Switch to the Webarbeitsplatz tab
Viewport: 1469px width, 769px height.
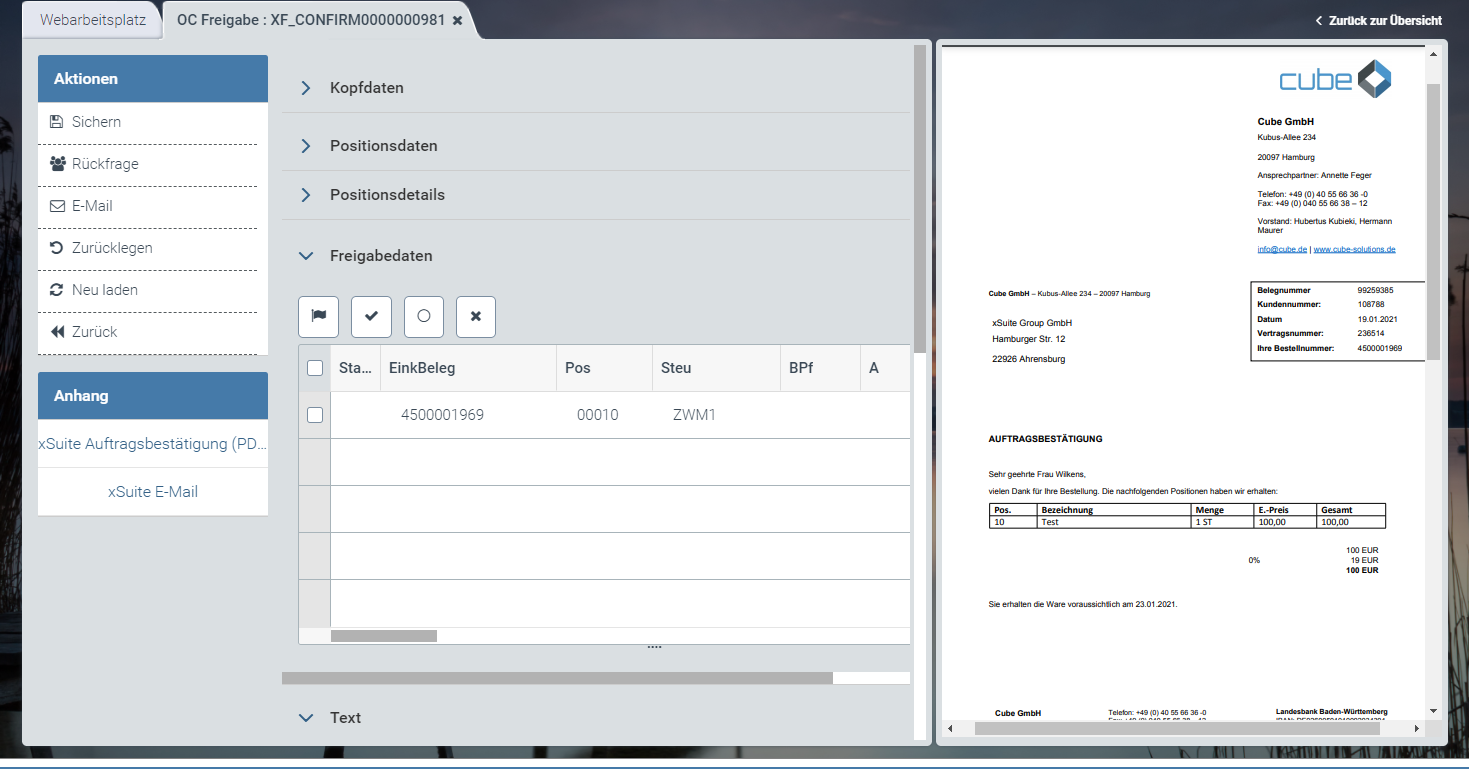pos(92,20)
